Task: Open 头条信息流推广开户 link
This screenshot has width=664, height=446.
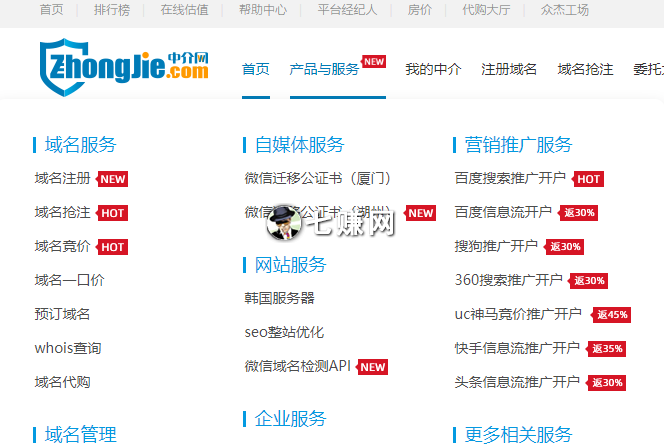Action: pyautogui.click(x=517, y=382)
